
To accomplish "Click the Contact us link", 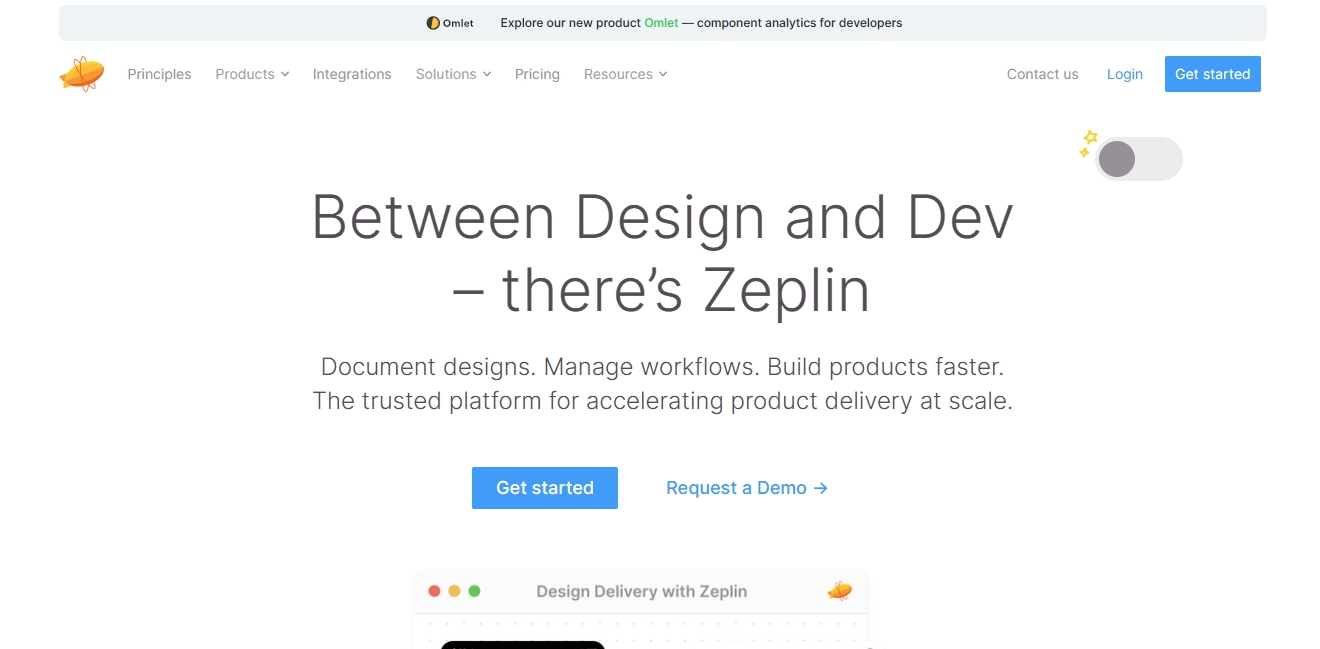I will (1042, 74).
